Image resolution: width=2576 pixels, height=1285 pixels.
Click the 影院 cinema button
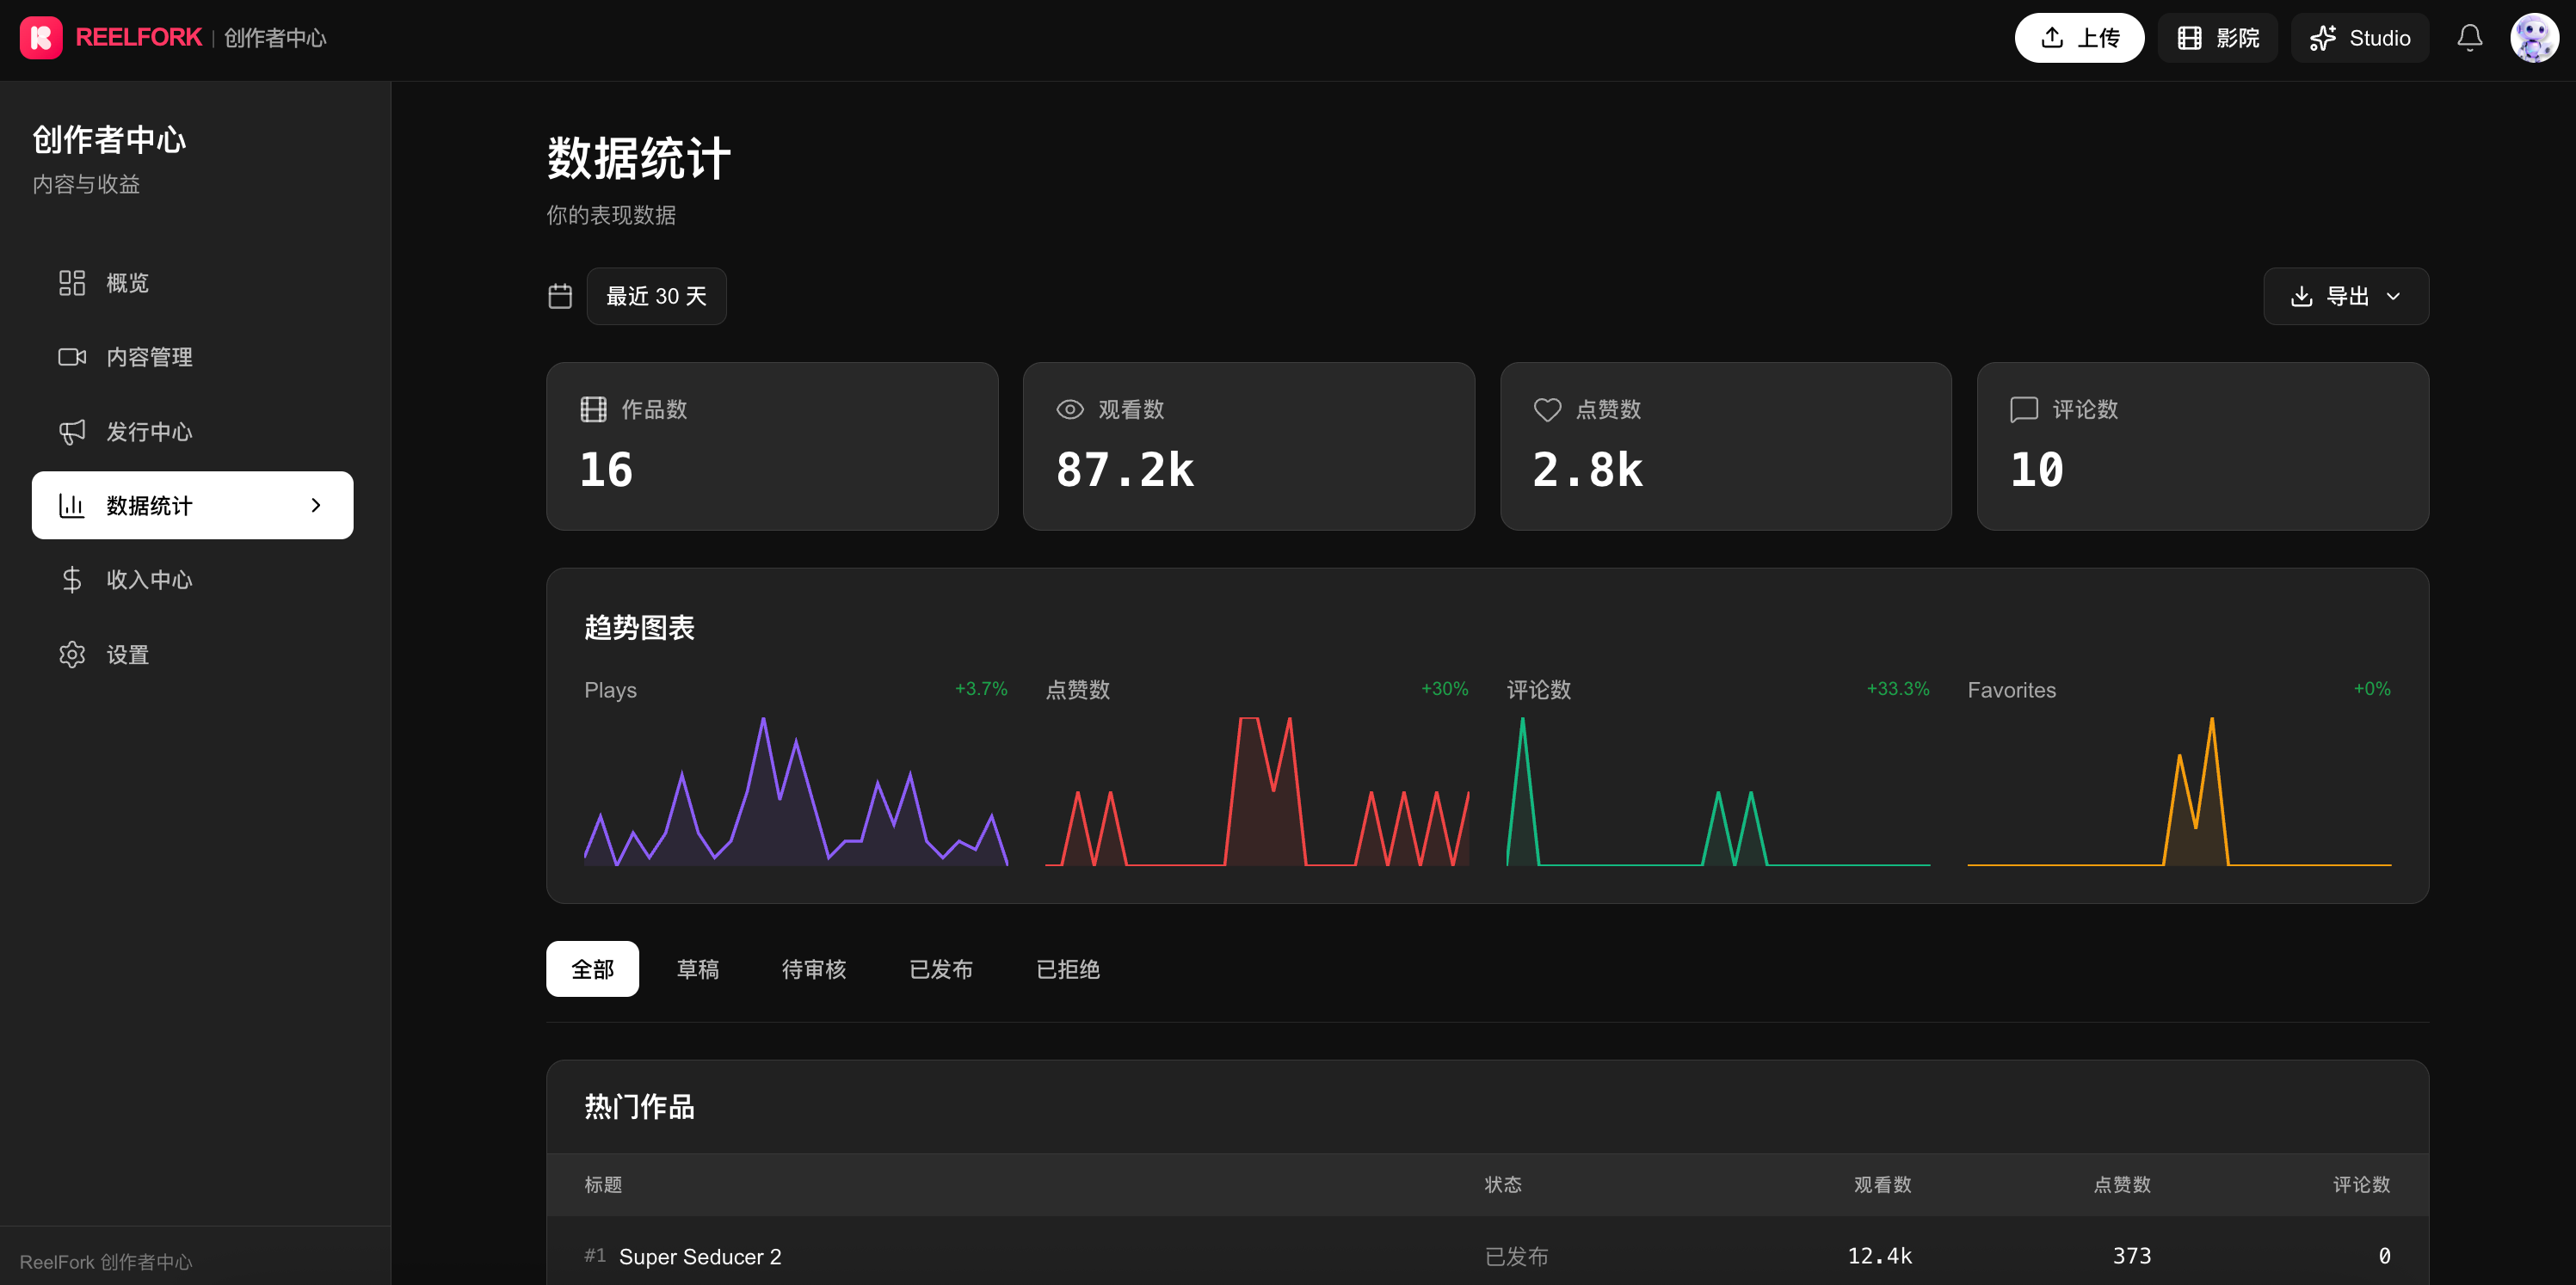2217,38
